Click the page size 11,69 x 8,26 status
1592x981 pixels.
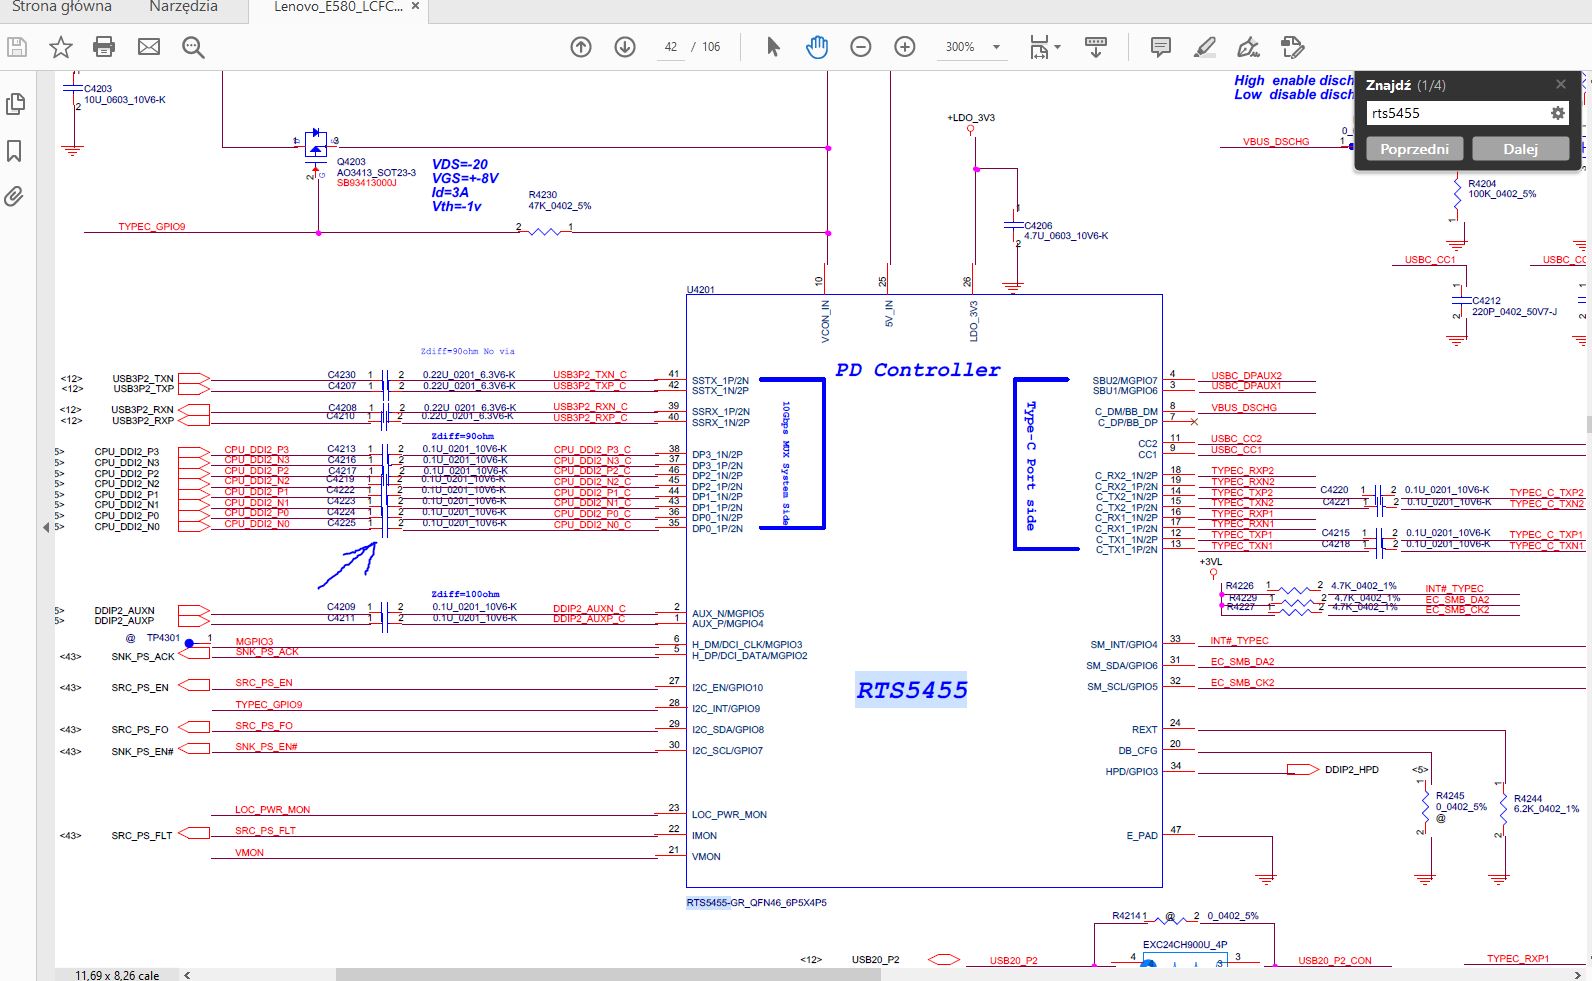click(117, 975)
